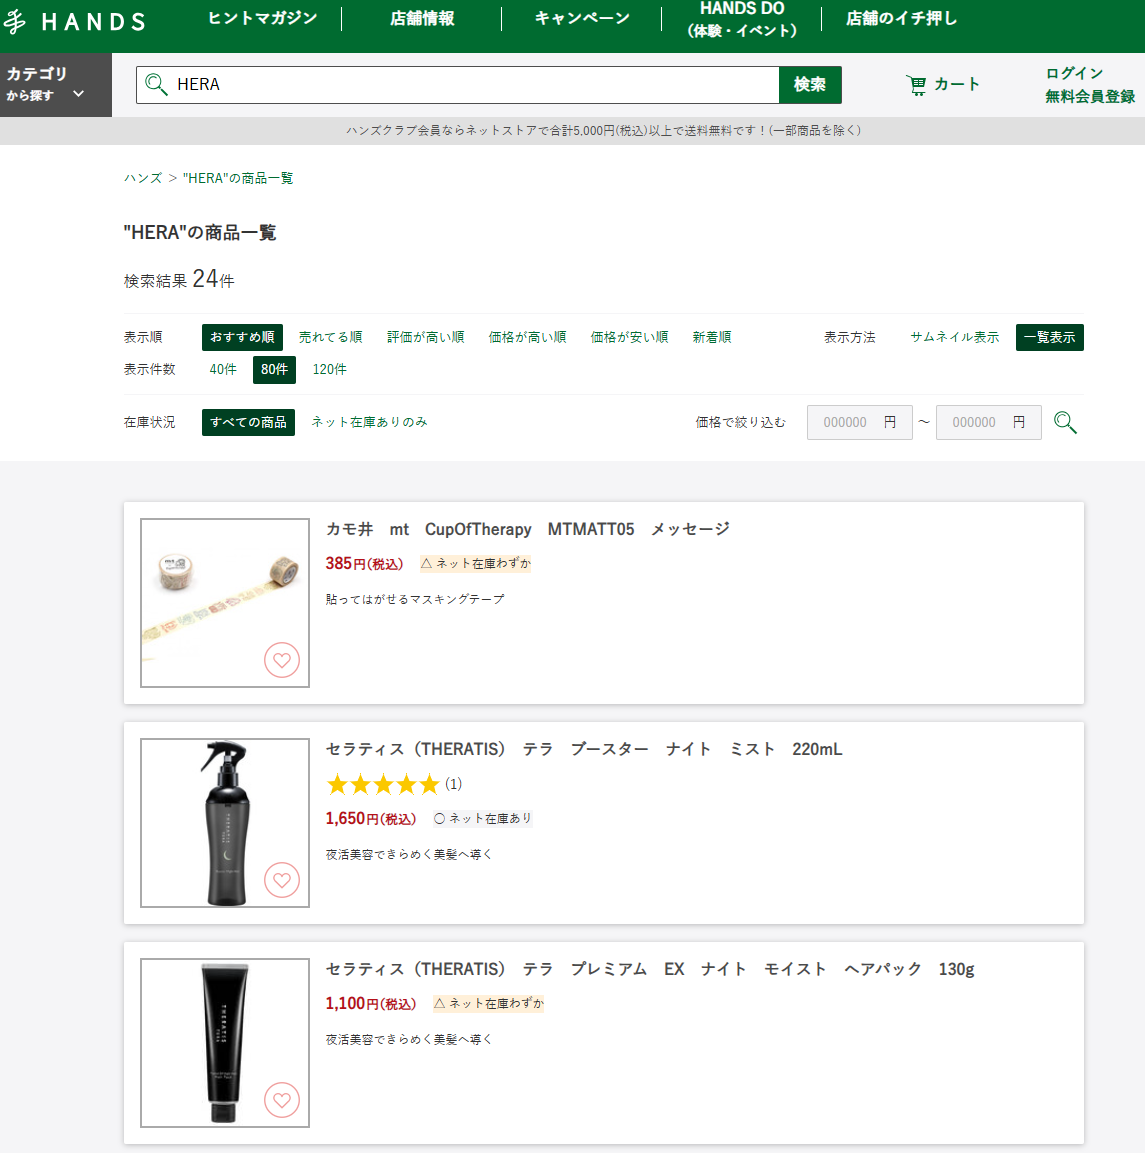Screen dimensions: 1145x1153
Task: Sort results by 評価が高い順
Action: coord(426,338)
